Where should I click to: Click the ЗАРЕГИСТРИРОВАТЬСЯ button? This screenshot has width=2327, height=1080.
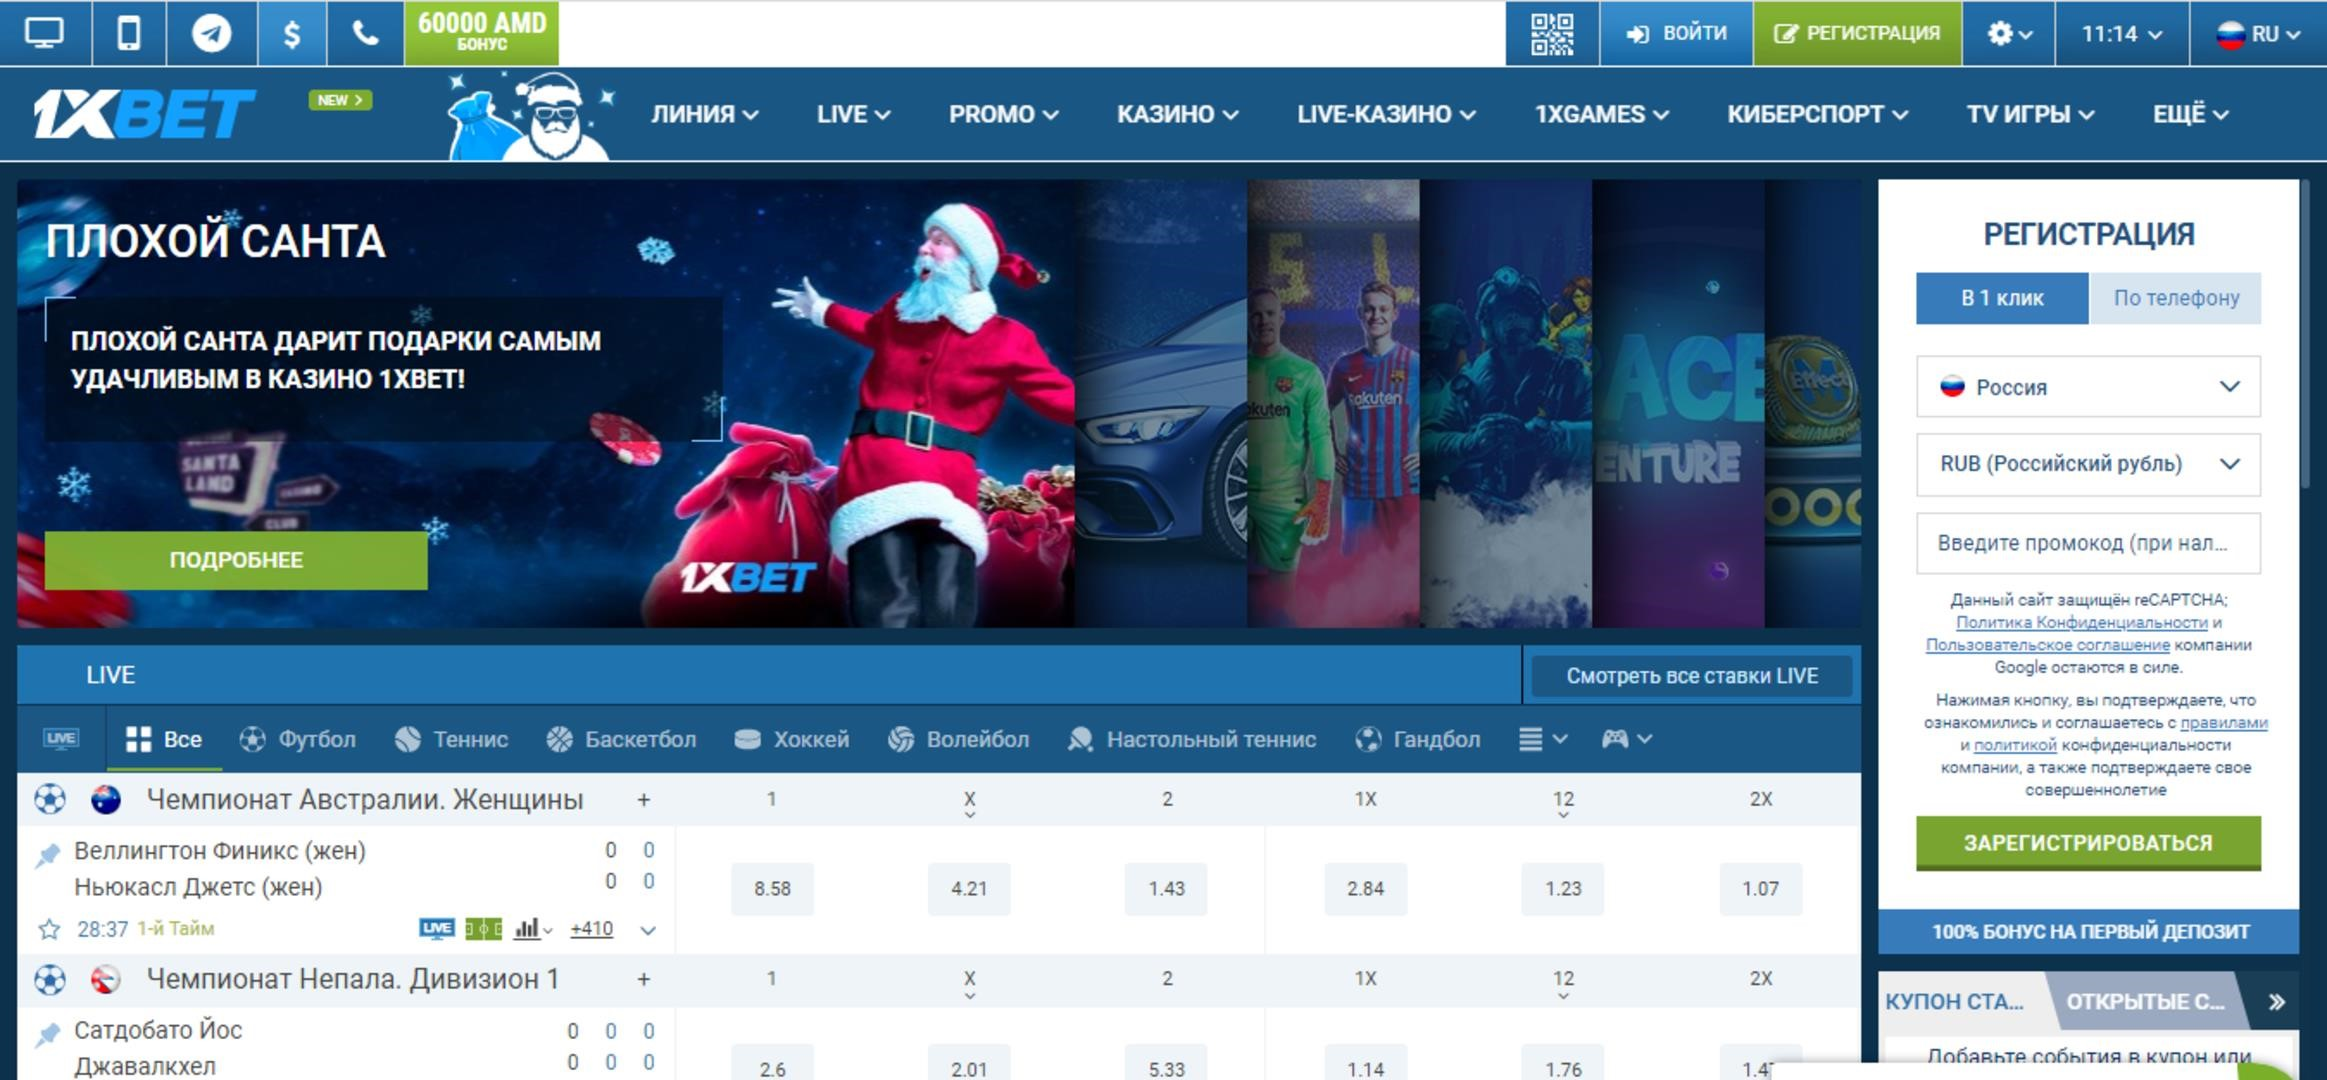2088,843
